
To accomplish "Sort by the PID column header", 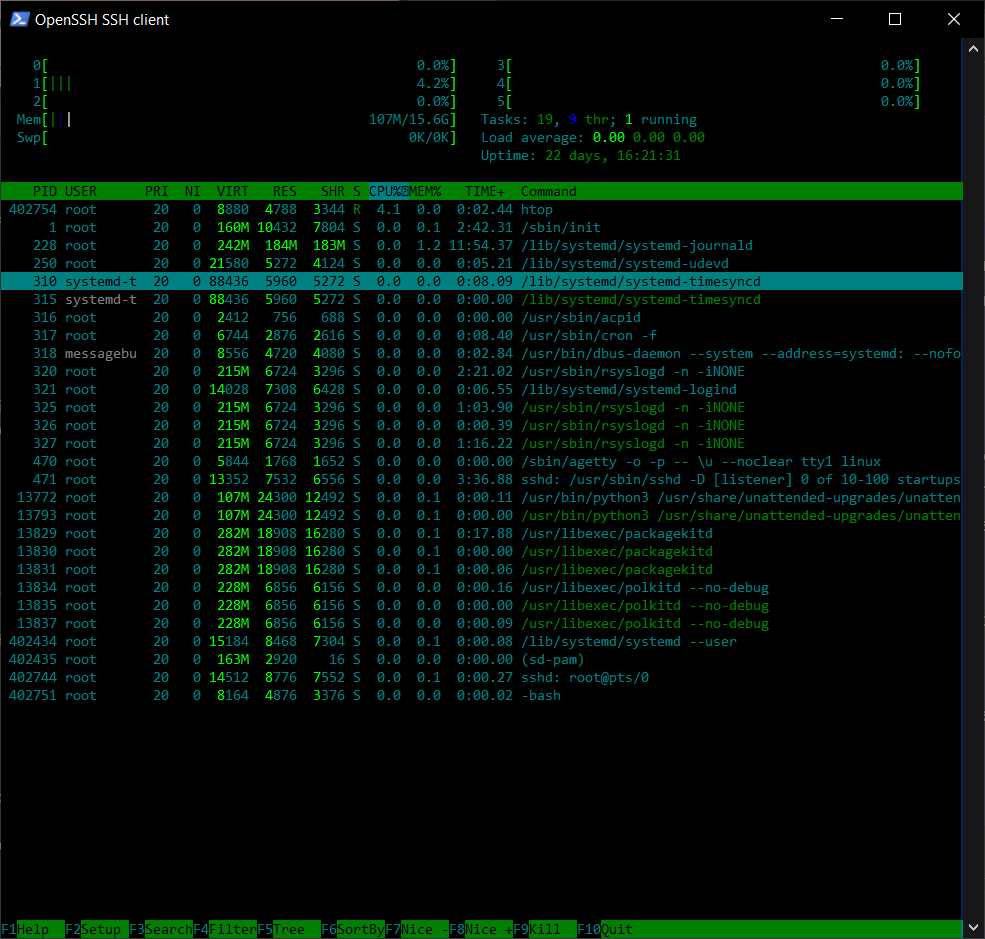I will coord(45,192).
